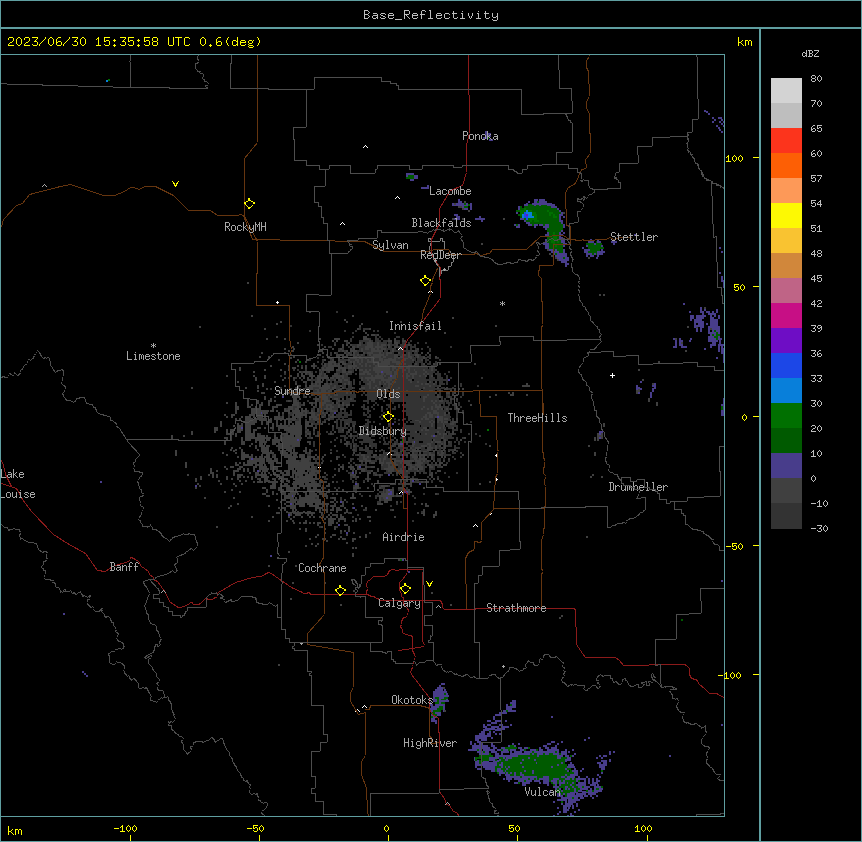Select the magenta 42 dBZ legend swatch
The height and width of the screenshot is (842, 862).
coord(786,315)
